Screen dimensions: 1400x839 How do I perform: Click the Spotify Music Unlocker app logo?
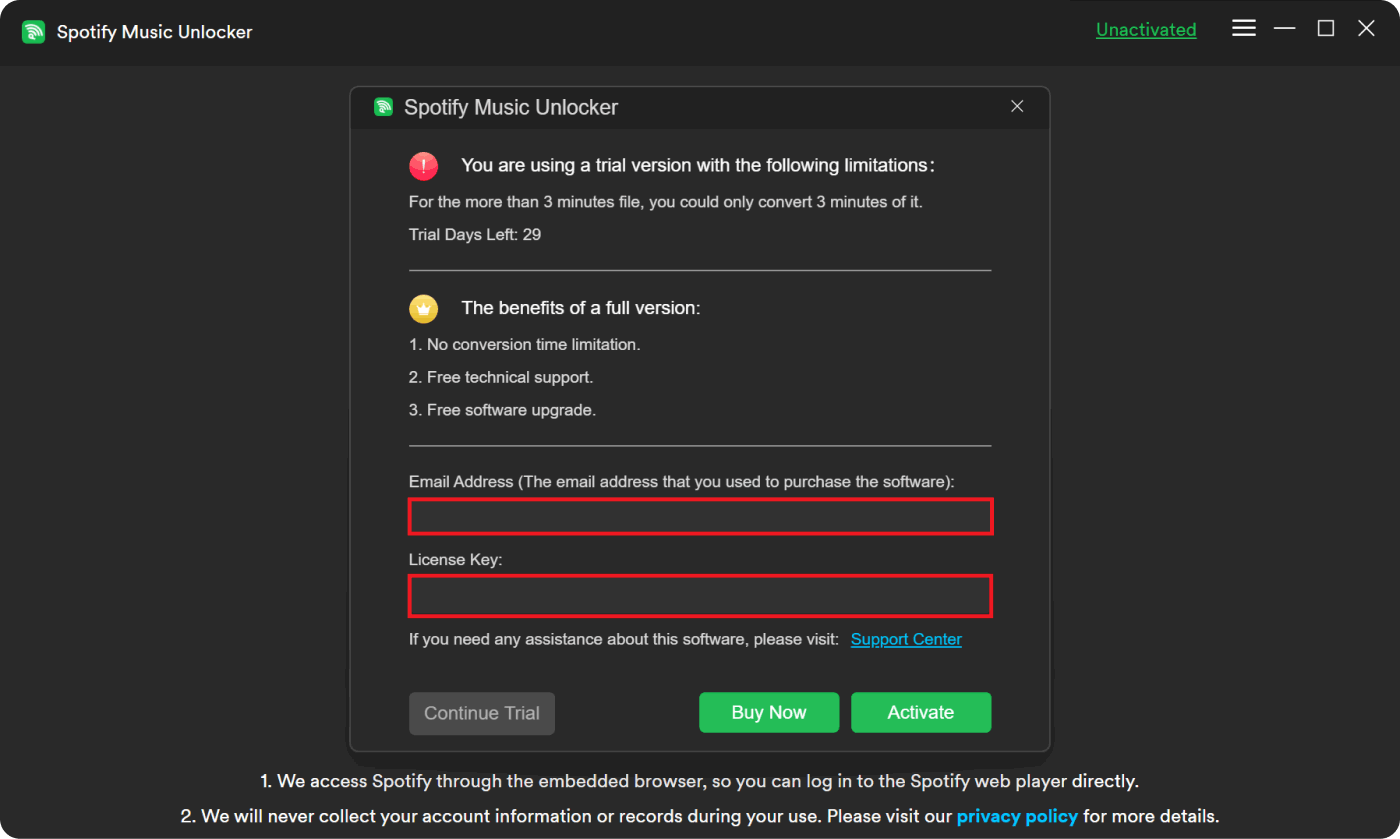33,32
